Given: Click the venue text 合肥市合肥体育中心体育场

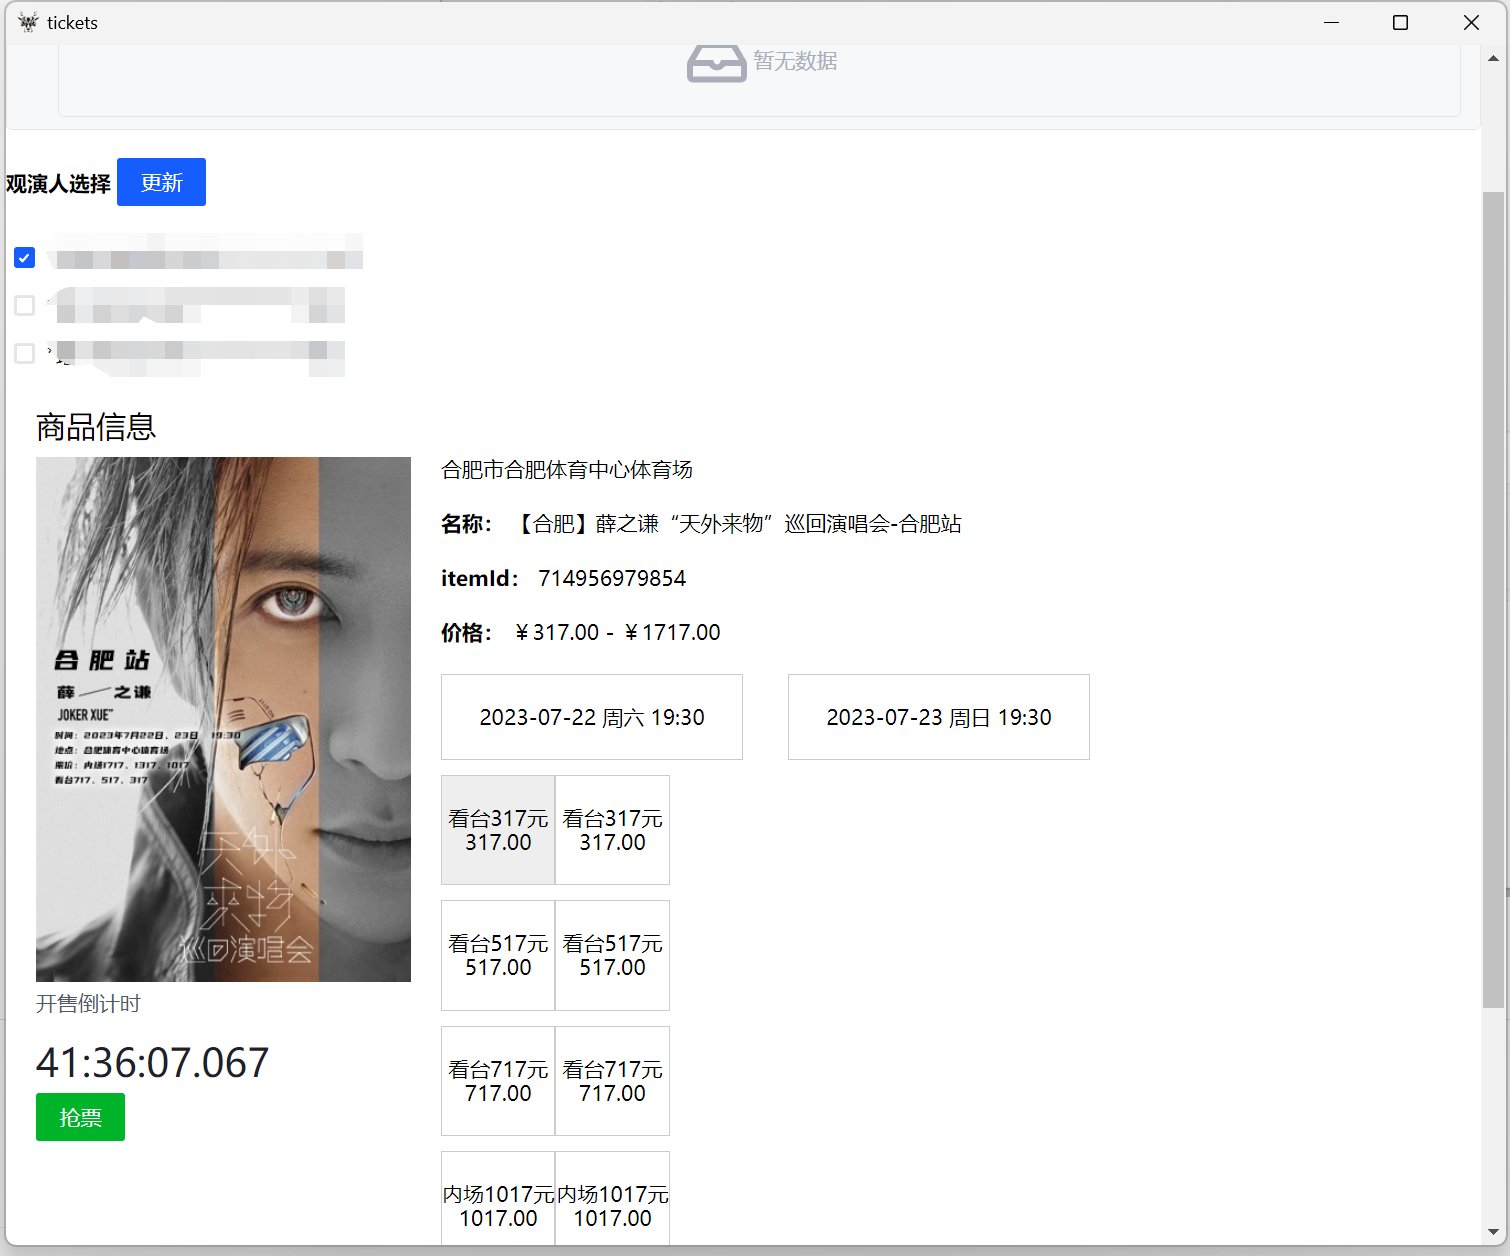Looking at the screenshot, I should coord(567,469).
